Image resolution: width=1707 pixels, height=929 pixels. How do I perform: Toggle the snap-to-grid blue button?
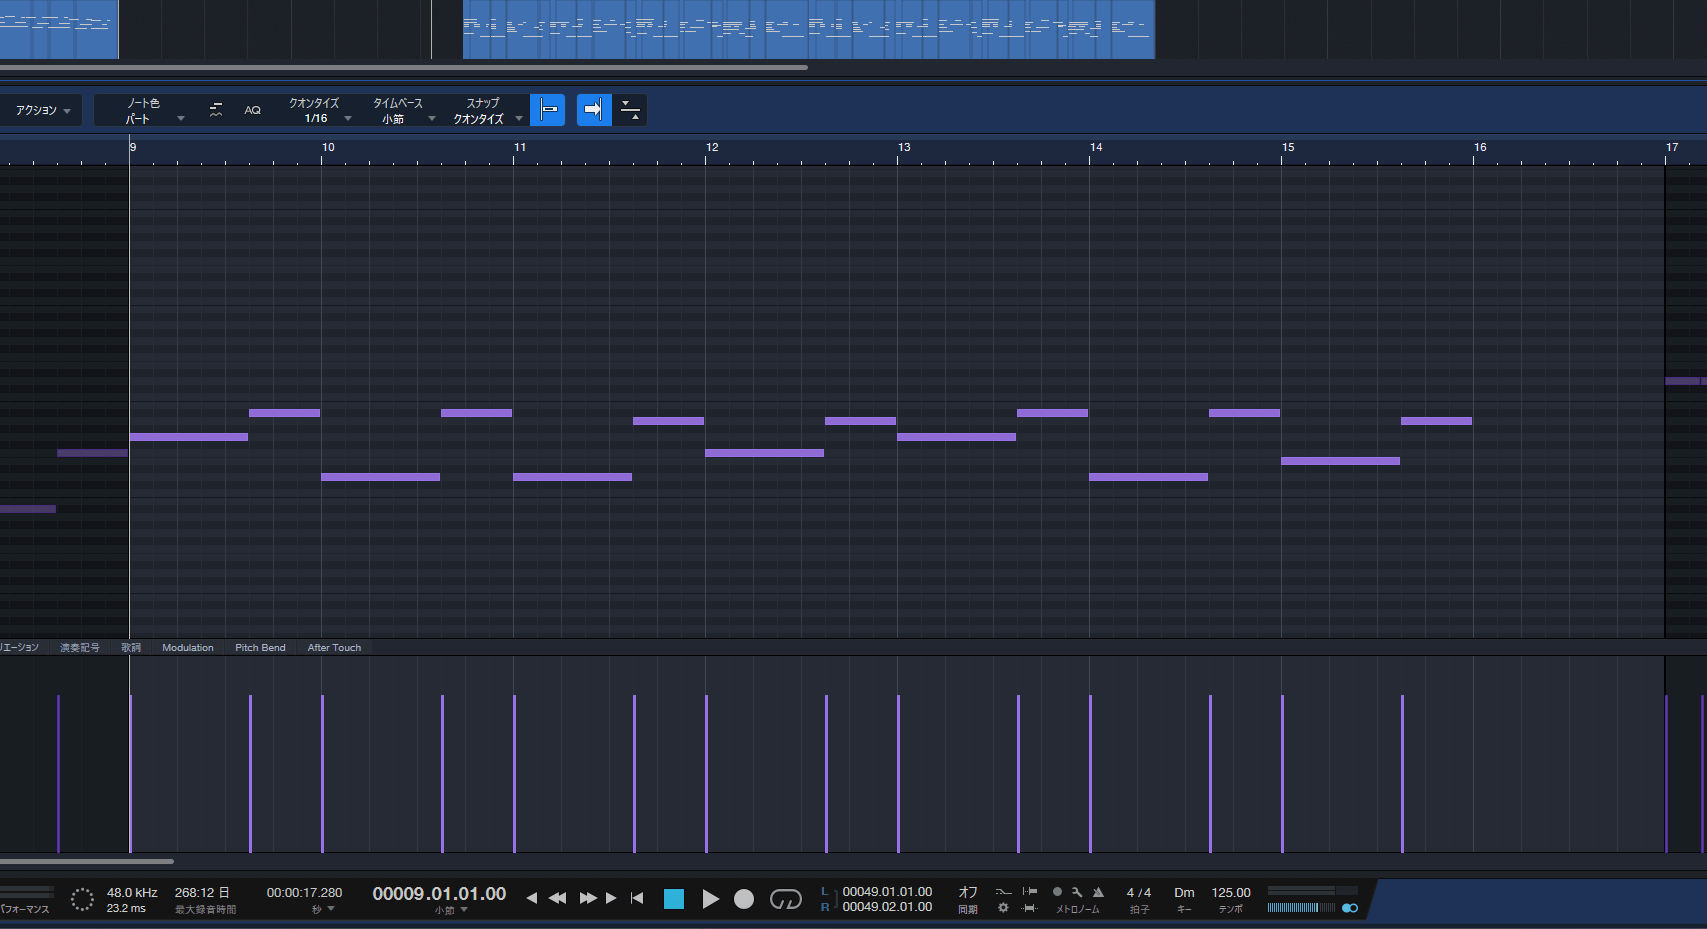click(548, 110)
